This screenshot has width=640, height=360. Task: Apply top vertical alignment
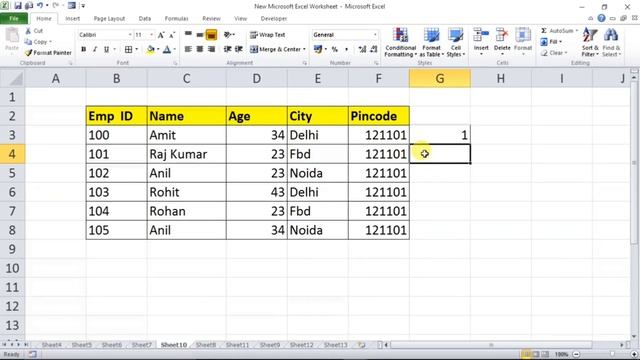[x=188, y=34]
